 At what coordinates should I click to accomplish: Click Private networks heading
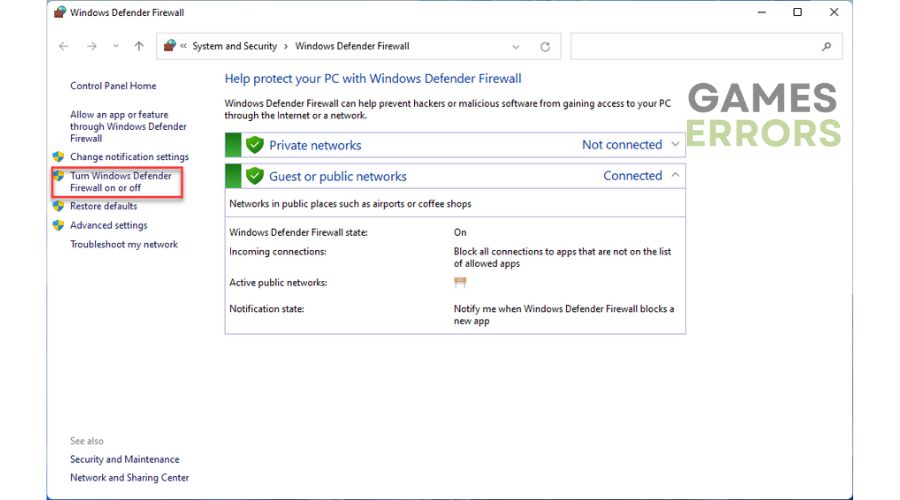315,145
